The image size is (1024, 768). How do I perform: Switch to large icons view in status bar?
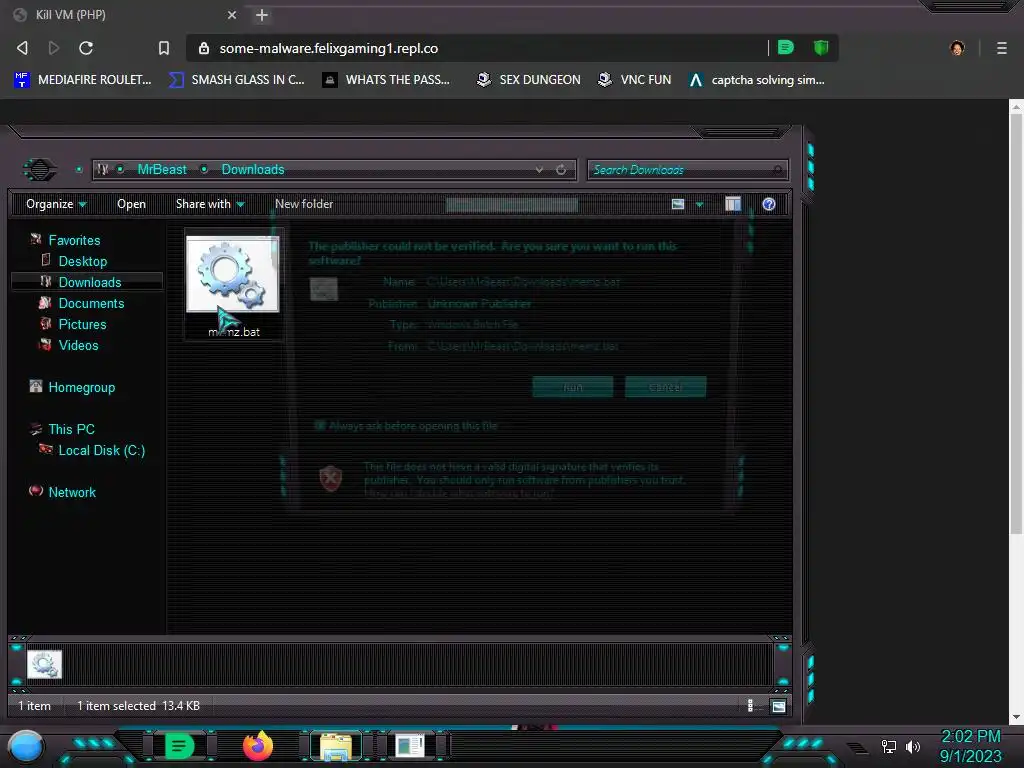(x=778, y=705)
